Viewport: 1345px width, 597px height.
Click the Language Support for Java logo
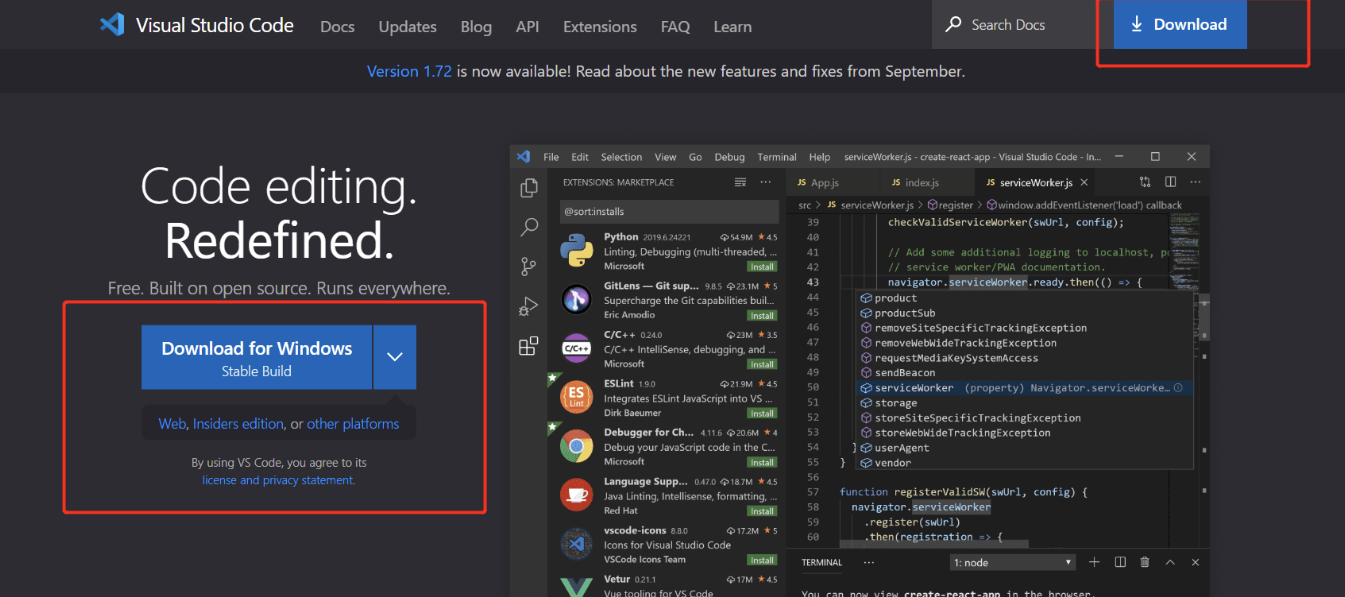click(x=577, y=494)
